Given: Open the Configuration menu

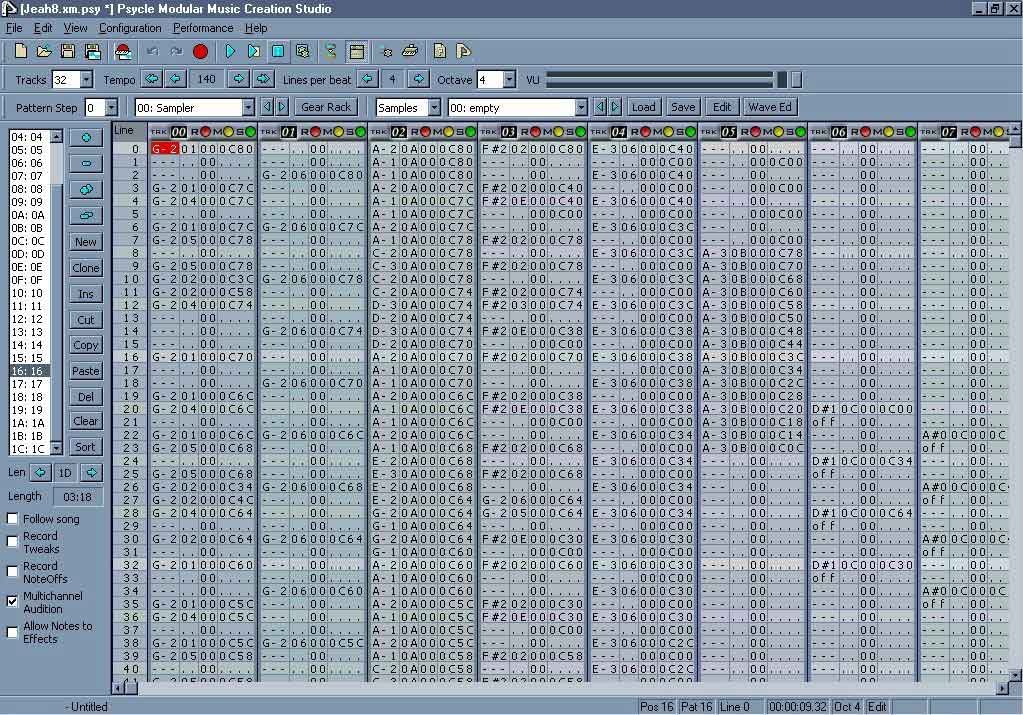Looking at the screenshot, I should (x=130, y=28).
